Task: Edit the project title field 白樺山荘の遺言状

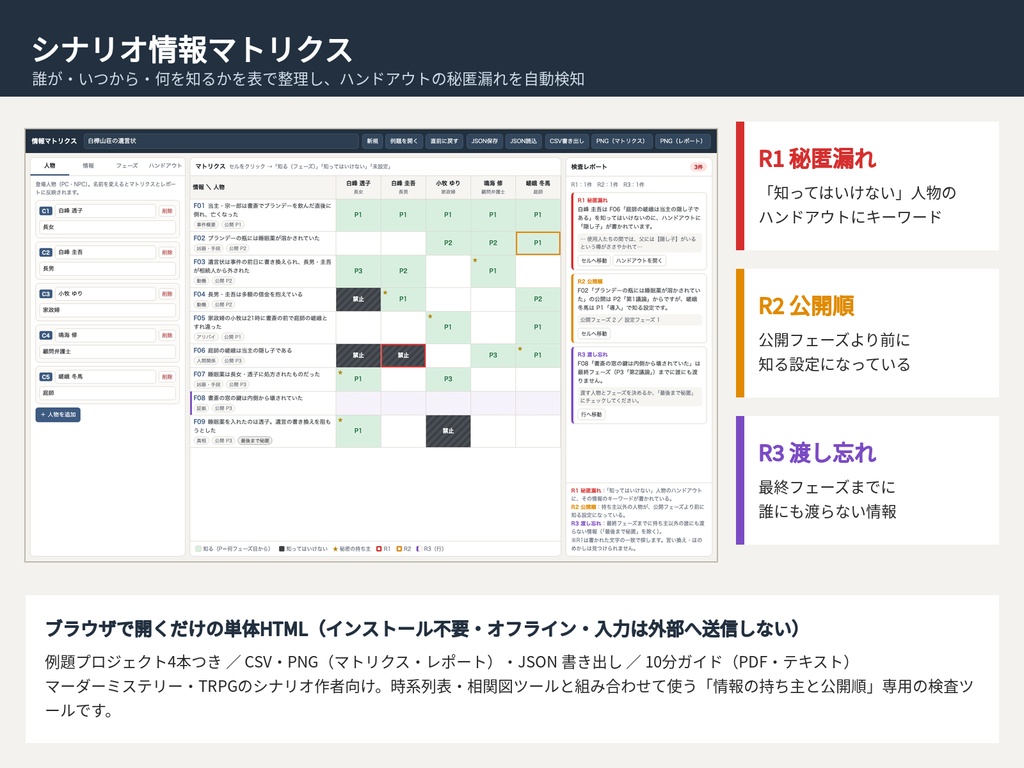Action: coord(221,141)
